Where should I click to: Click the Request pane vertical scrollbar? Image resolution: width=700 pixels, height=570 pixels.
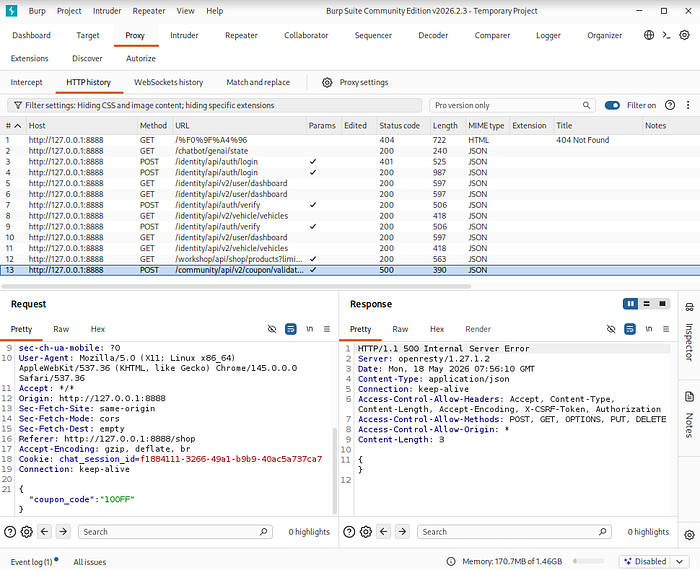[334, 471]
